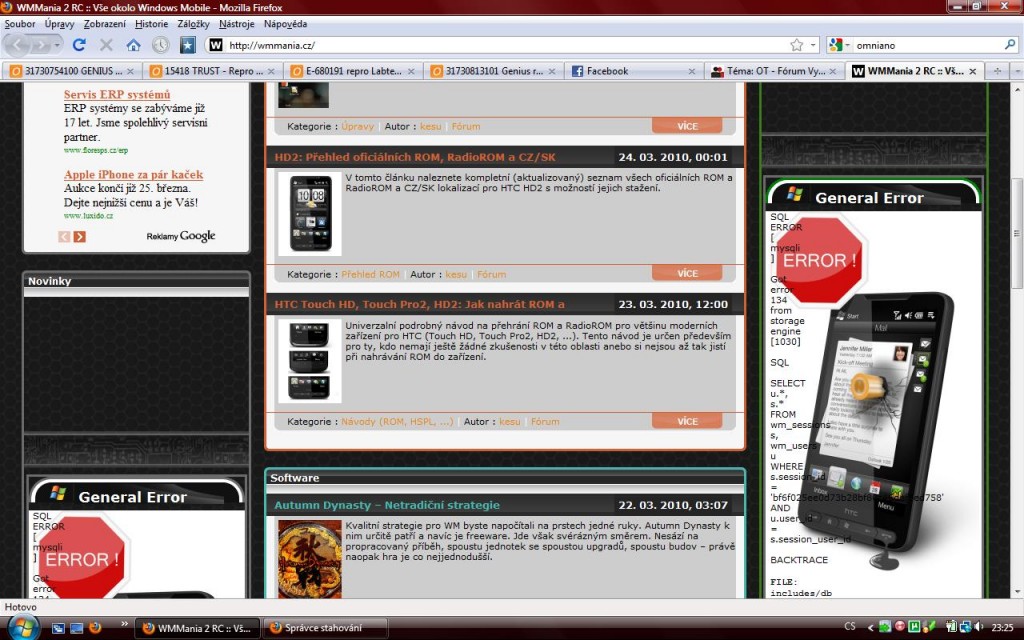Close the WMMania 2 RC tab
The height and width of the screenshot is (640, 1024).
click(972, 71)
